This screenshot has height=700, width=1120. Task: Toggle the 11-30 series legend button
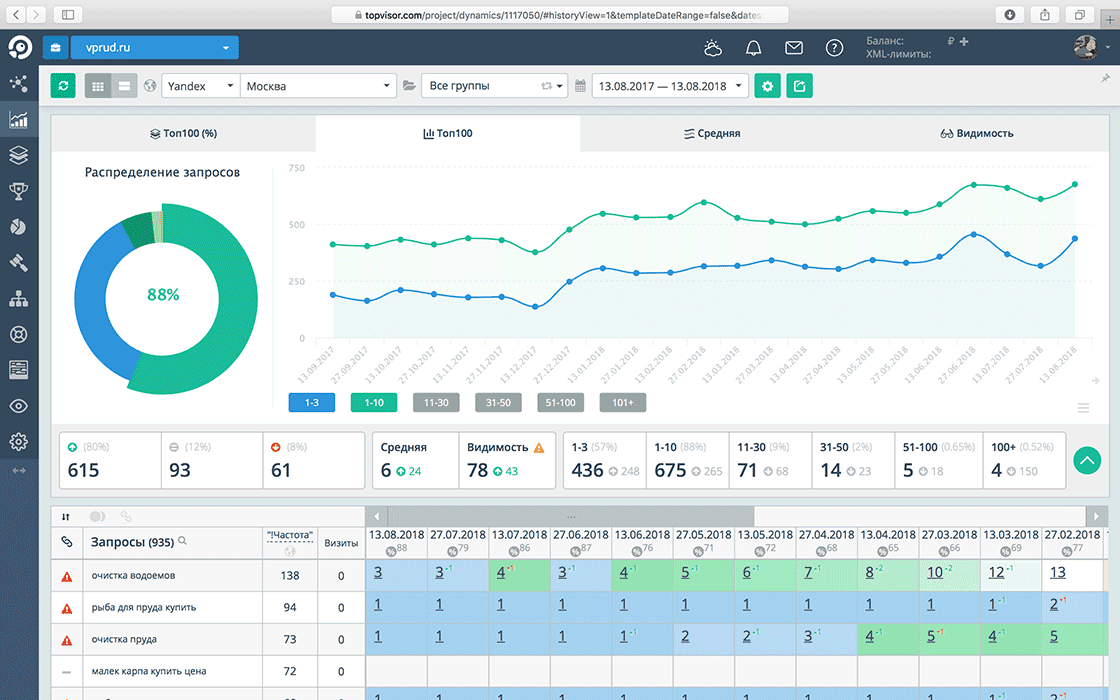coord(436,402)
